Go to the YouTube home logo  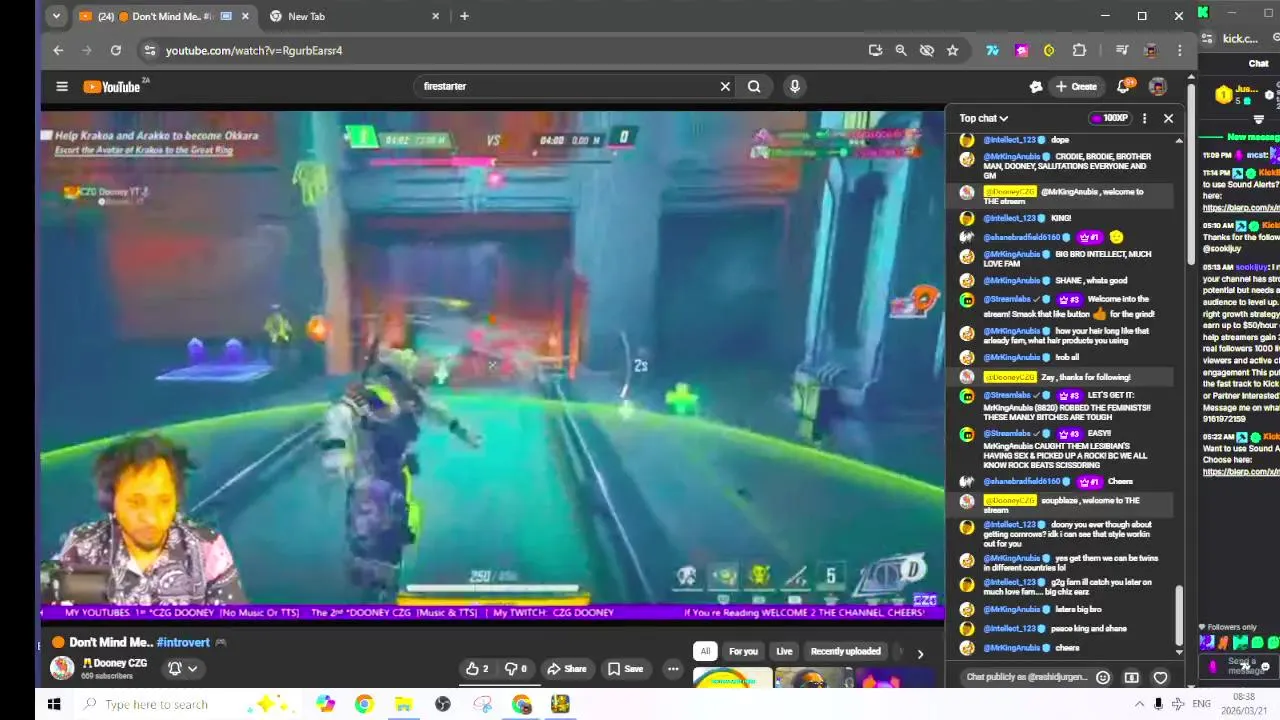coord(112,87)
